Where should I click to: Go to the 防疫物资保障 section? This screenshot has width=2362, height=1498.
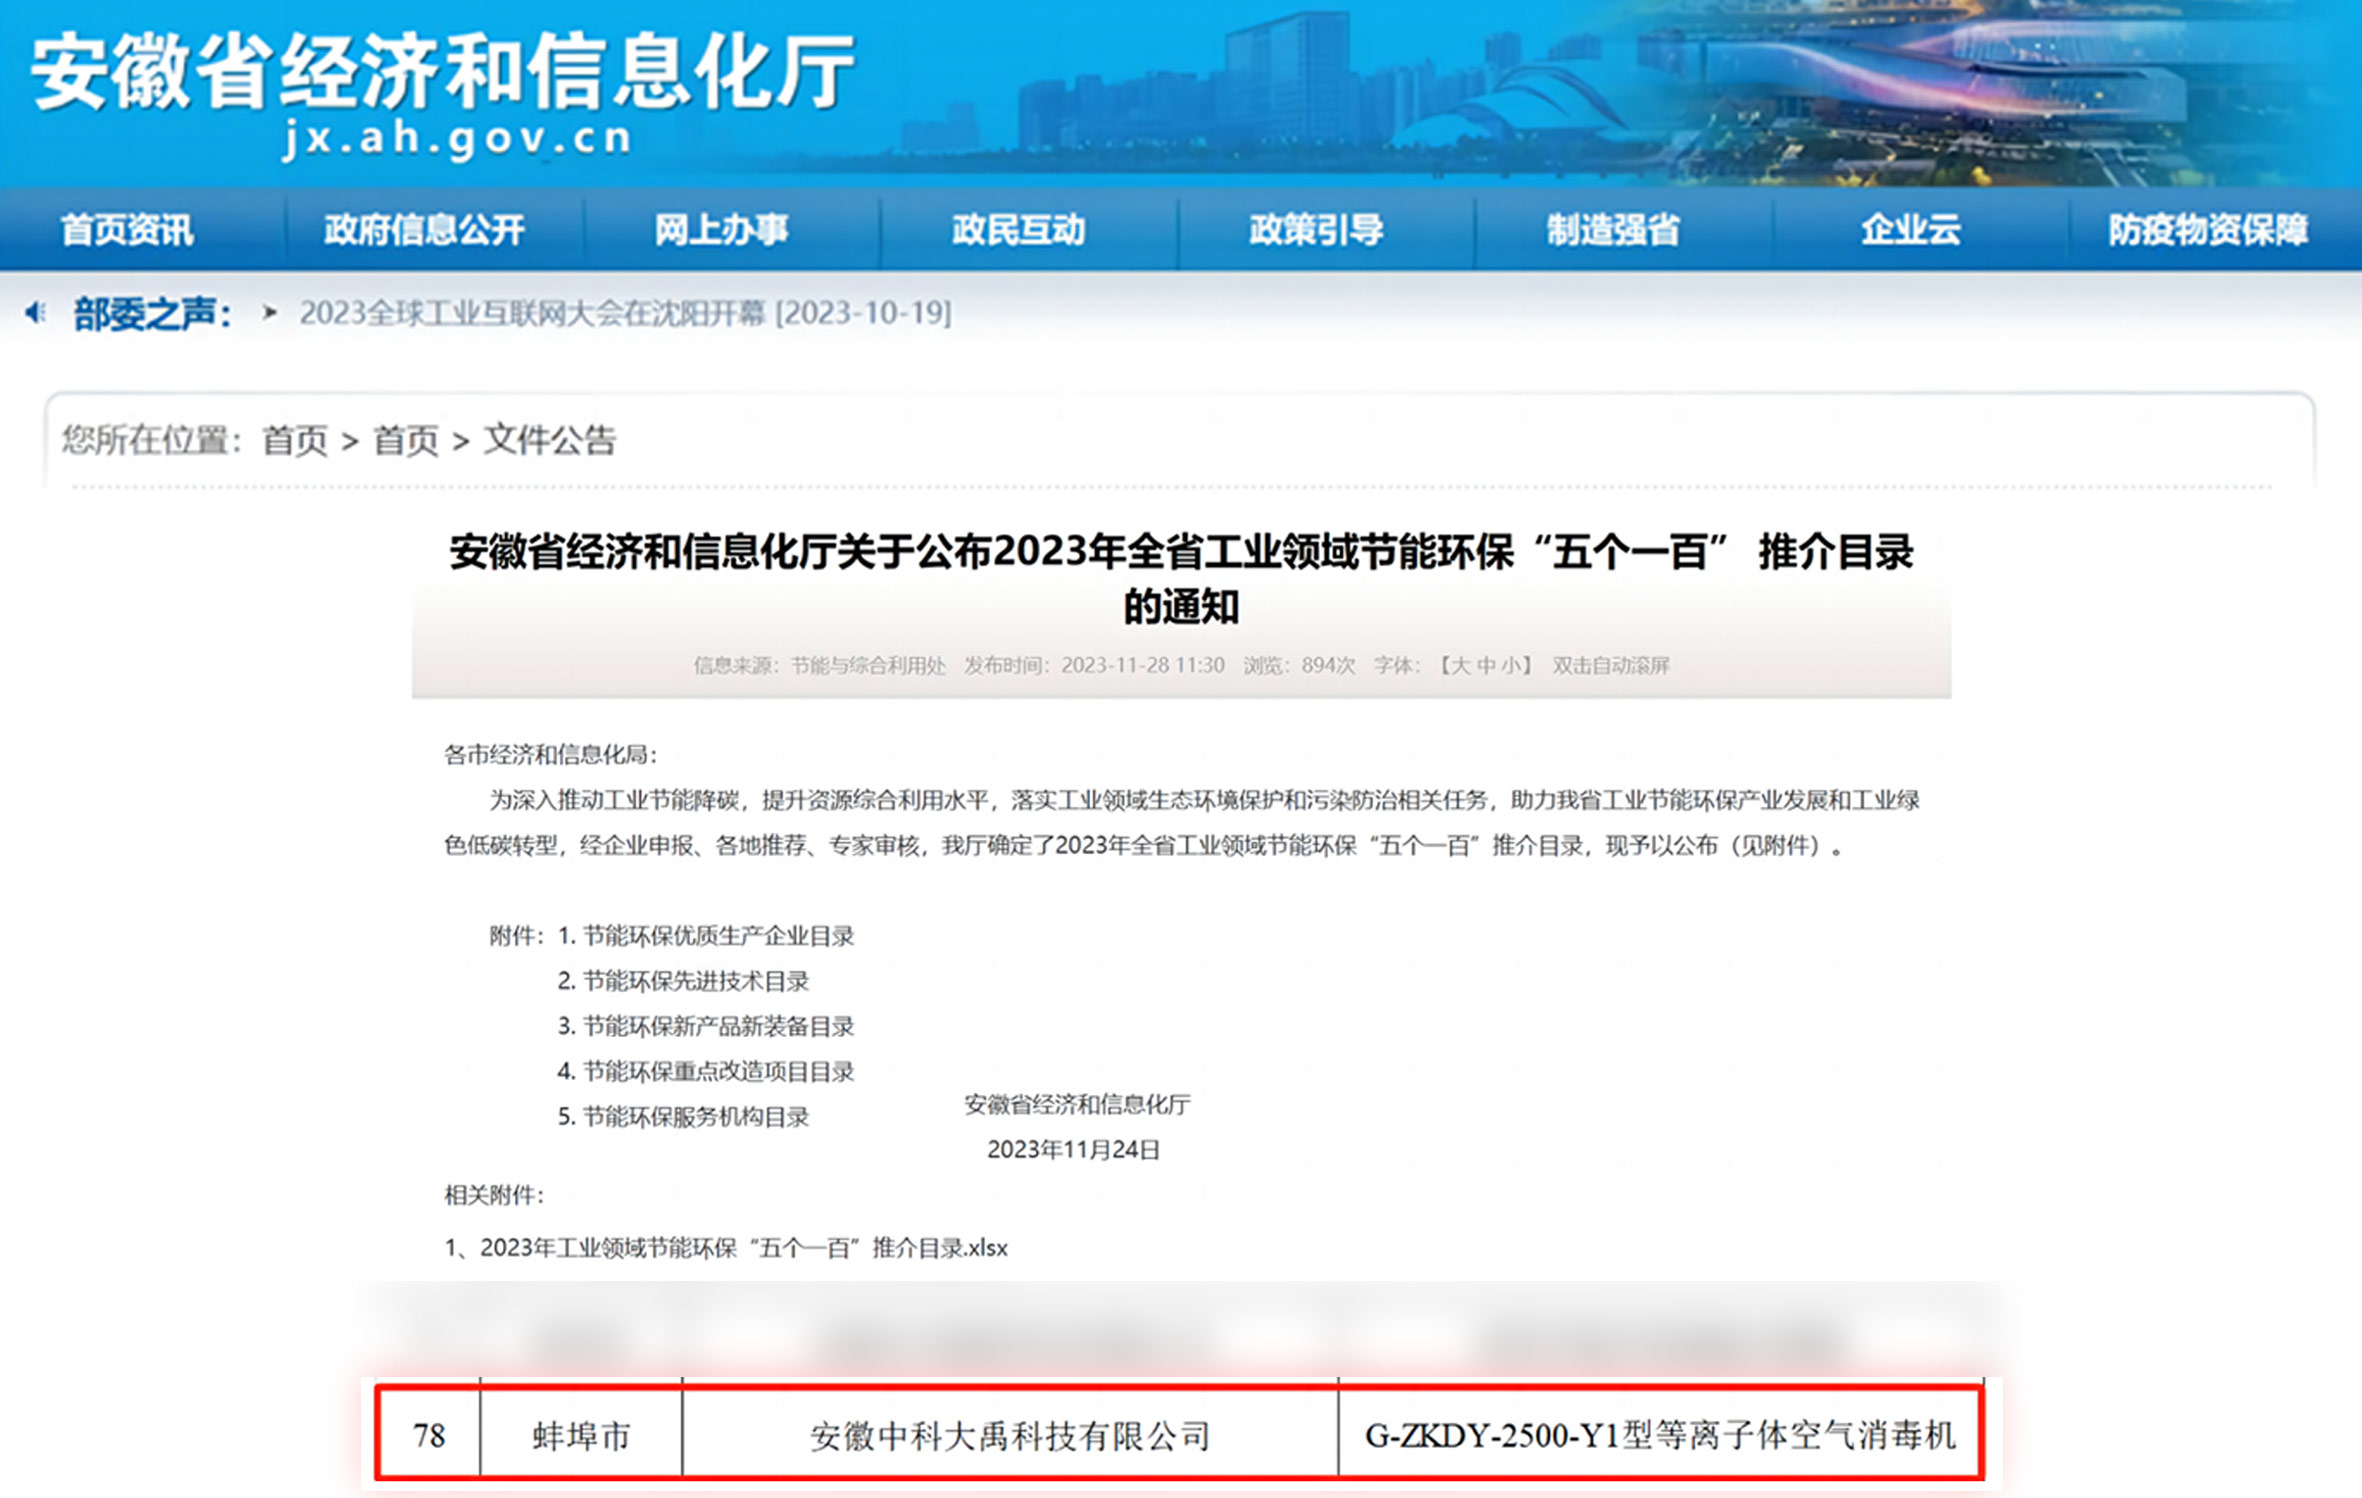pos(2208,230)
